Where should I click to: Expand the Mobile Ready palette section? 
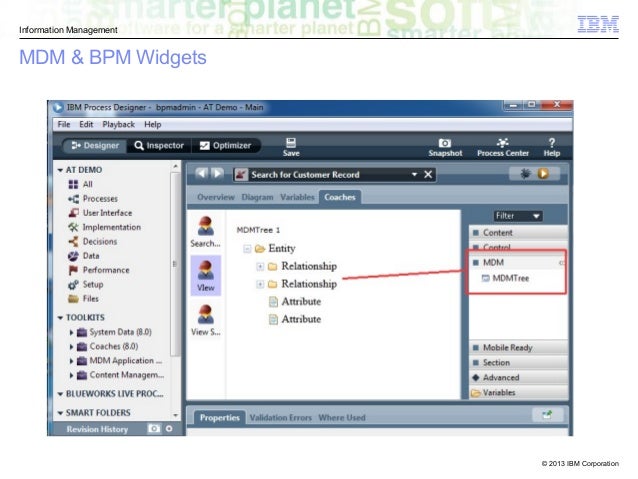(x=518, y=348)
